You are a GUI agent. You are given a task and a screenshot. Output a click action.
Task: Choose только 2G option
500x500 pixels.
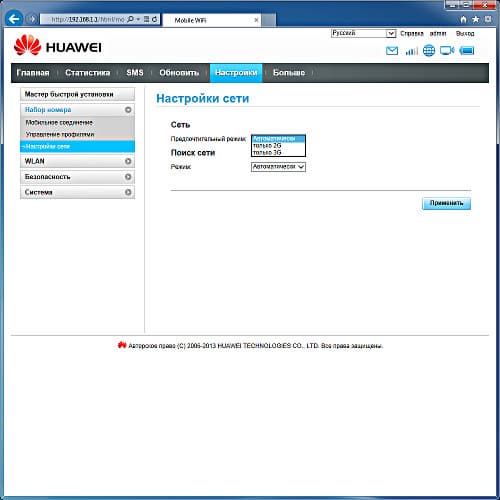click(278, 146)
